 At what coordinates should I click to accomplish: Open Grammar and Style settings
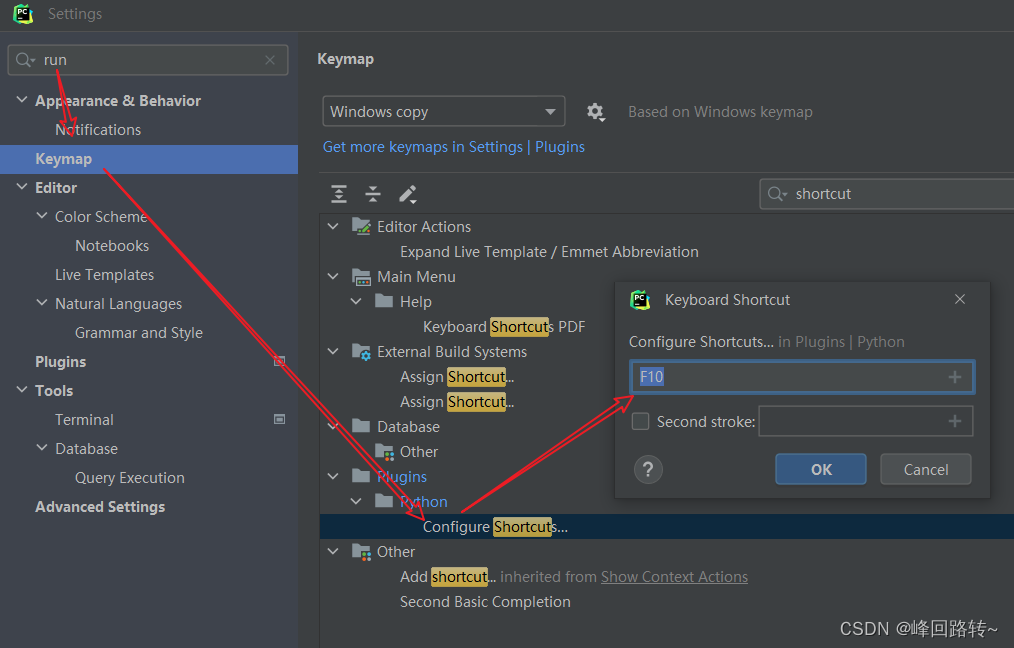[x=138, y=333]
